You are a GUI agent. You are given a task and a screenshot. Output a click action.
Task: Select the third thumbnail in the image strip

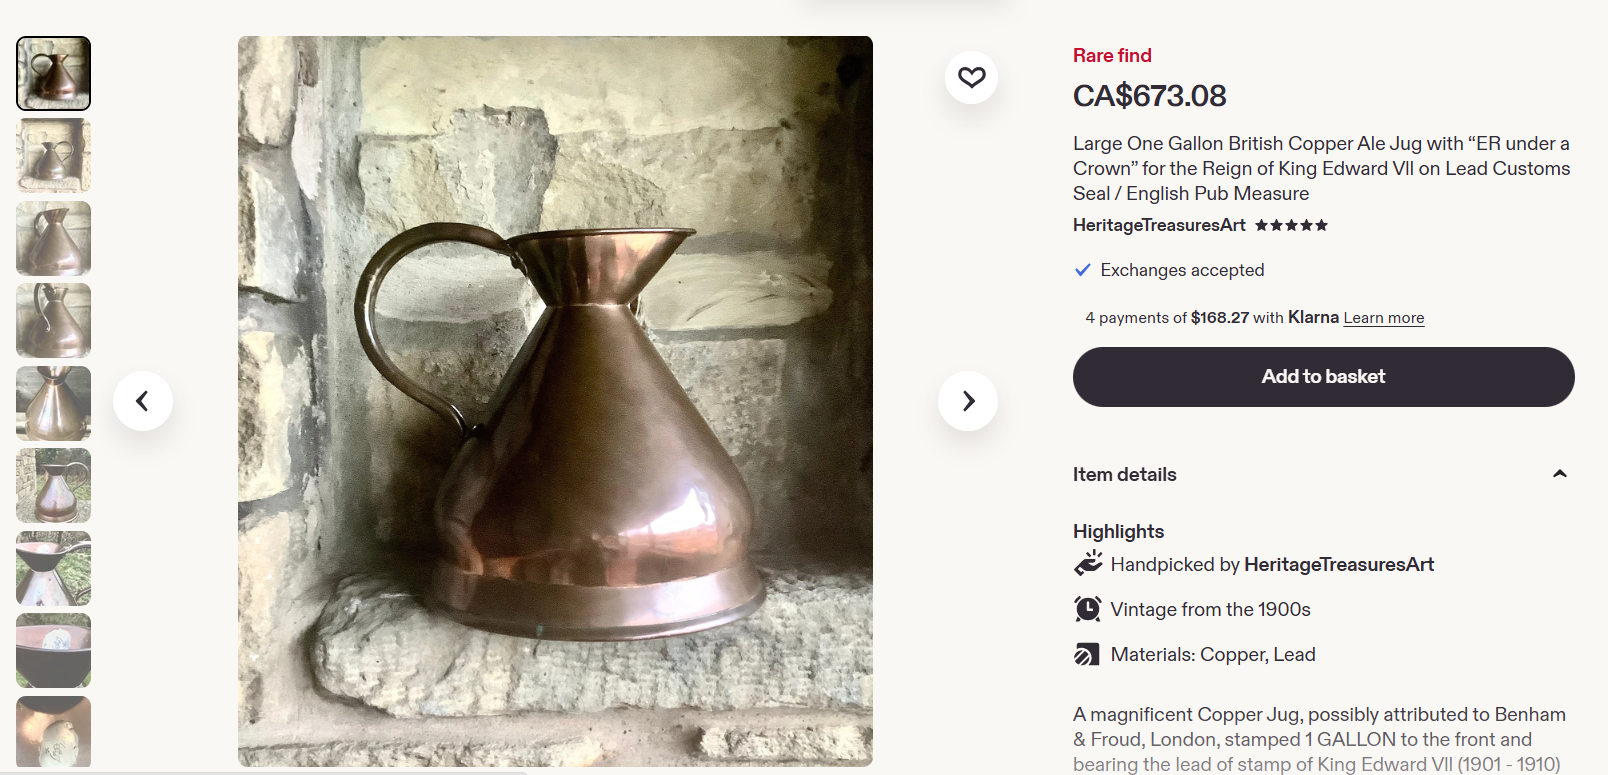[54, 238]
